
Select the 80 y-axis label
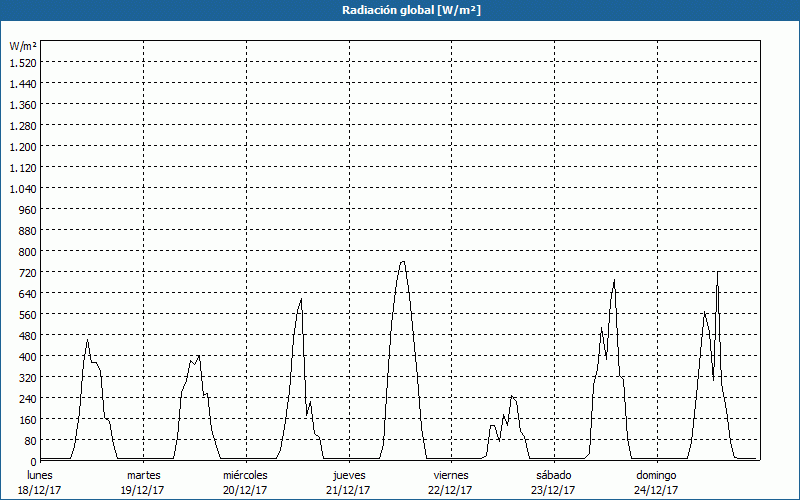pyautogui.click(x=30, y=440)
